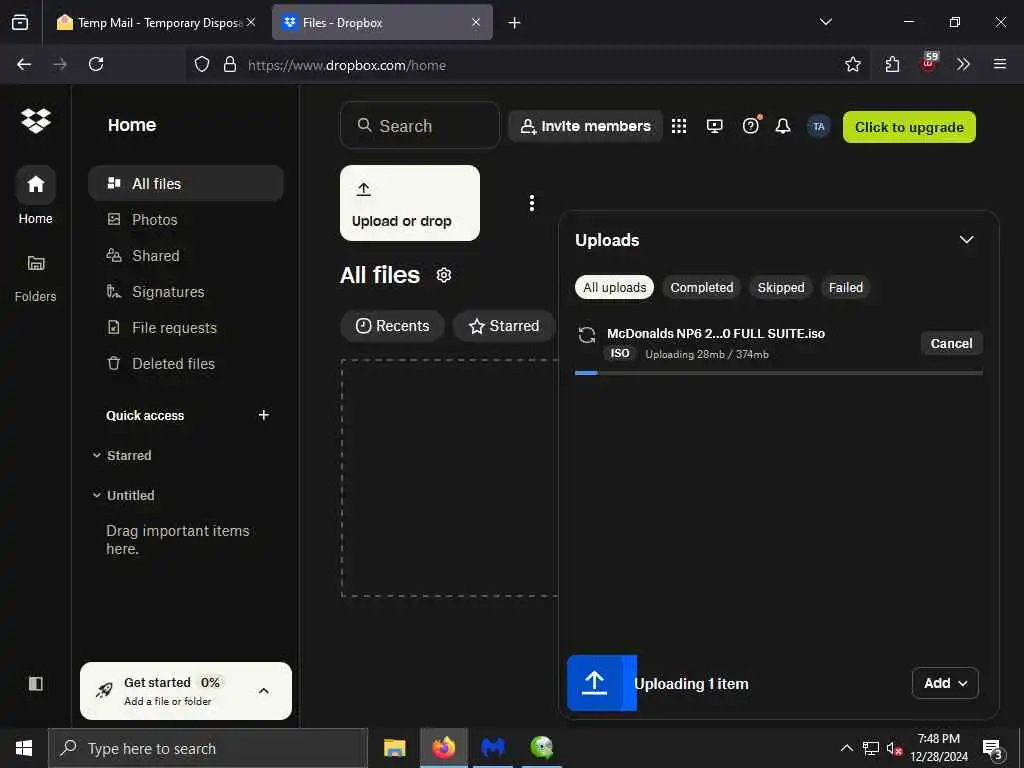
Task: Click the upload sync status icon
Action: [587, 335]
